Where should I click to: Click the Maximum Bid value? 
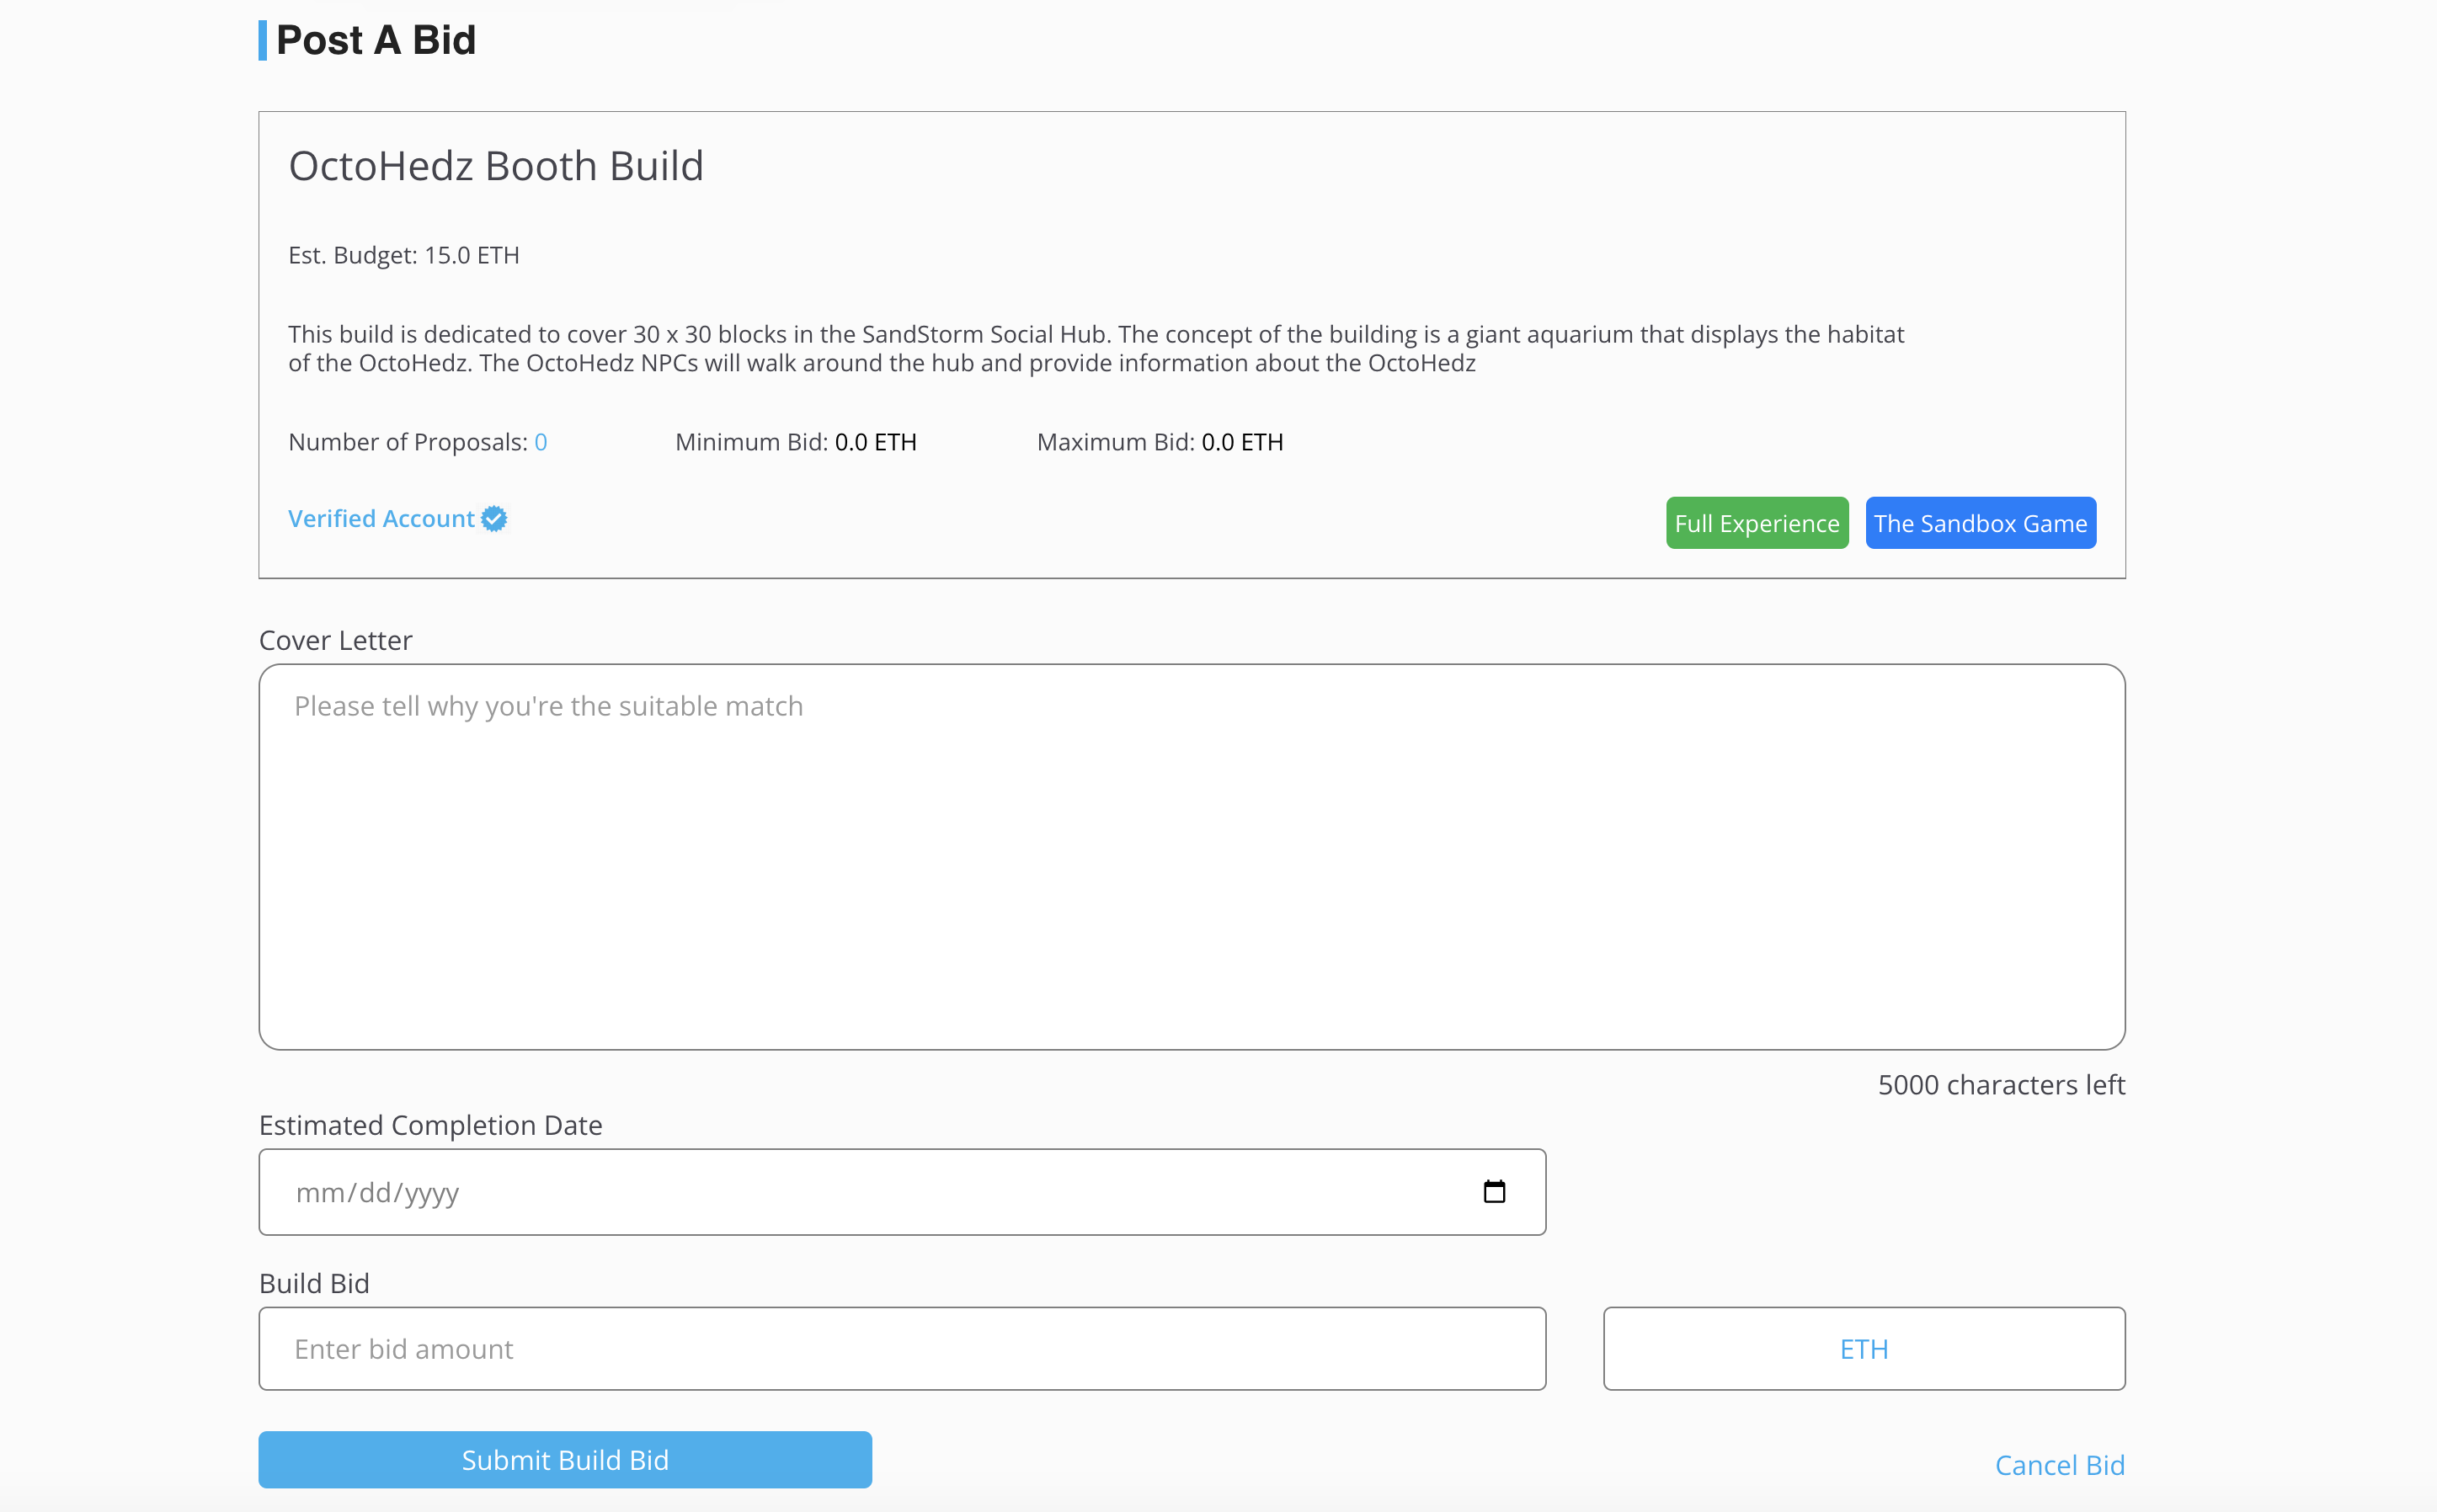1241,442
